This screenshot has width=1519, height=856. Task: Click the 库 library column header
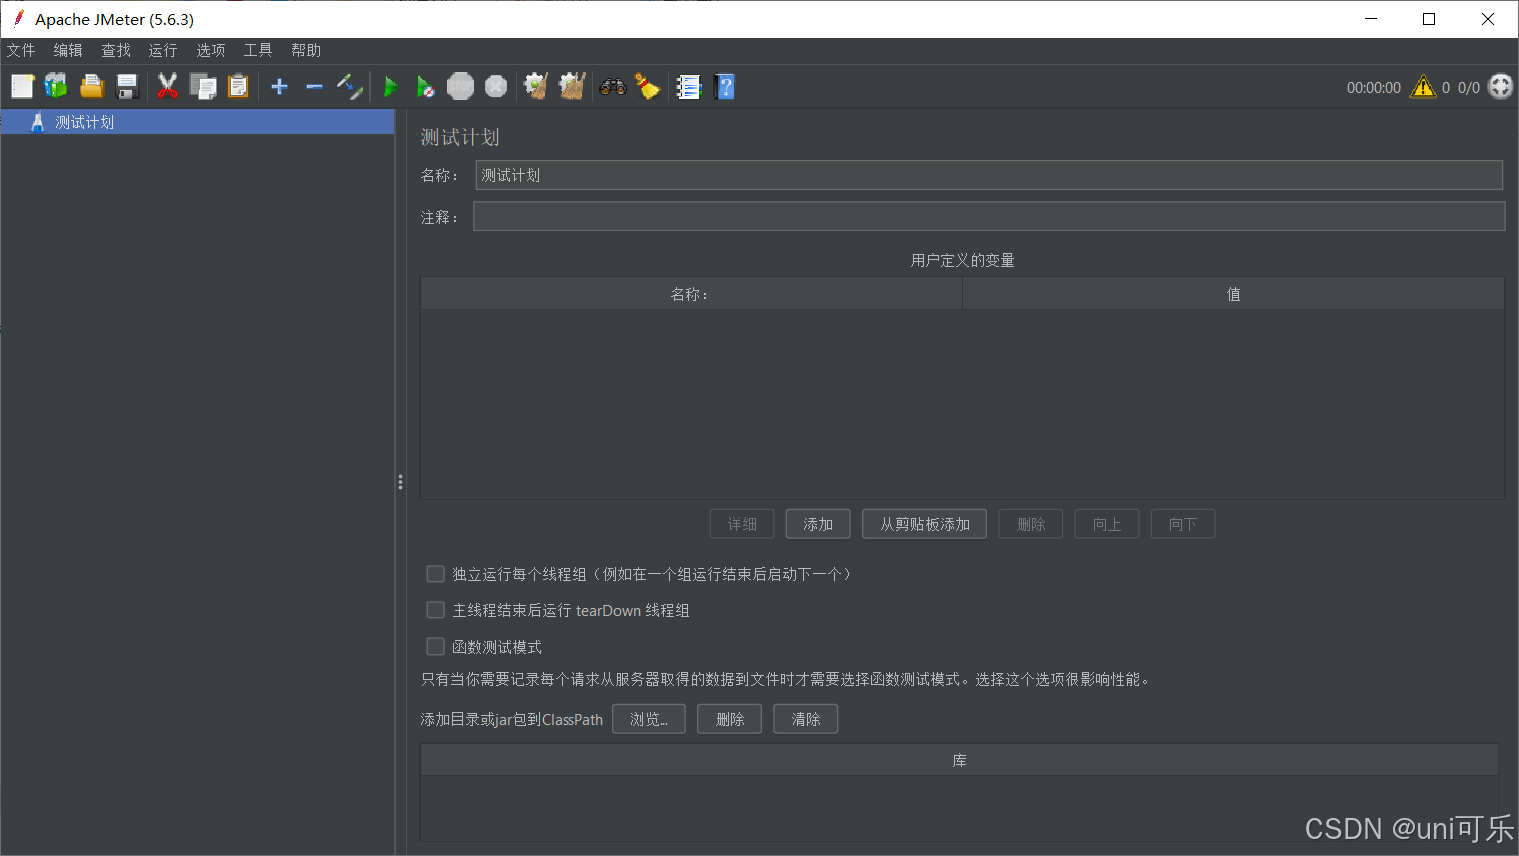coord(959,760)
